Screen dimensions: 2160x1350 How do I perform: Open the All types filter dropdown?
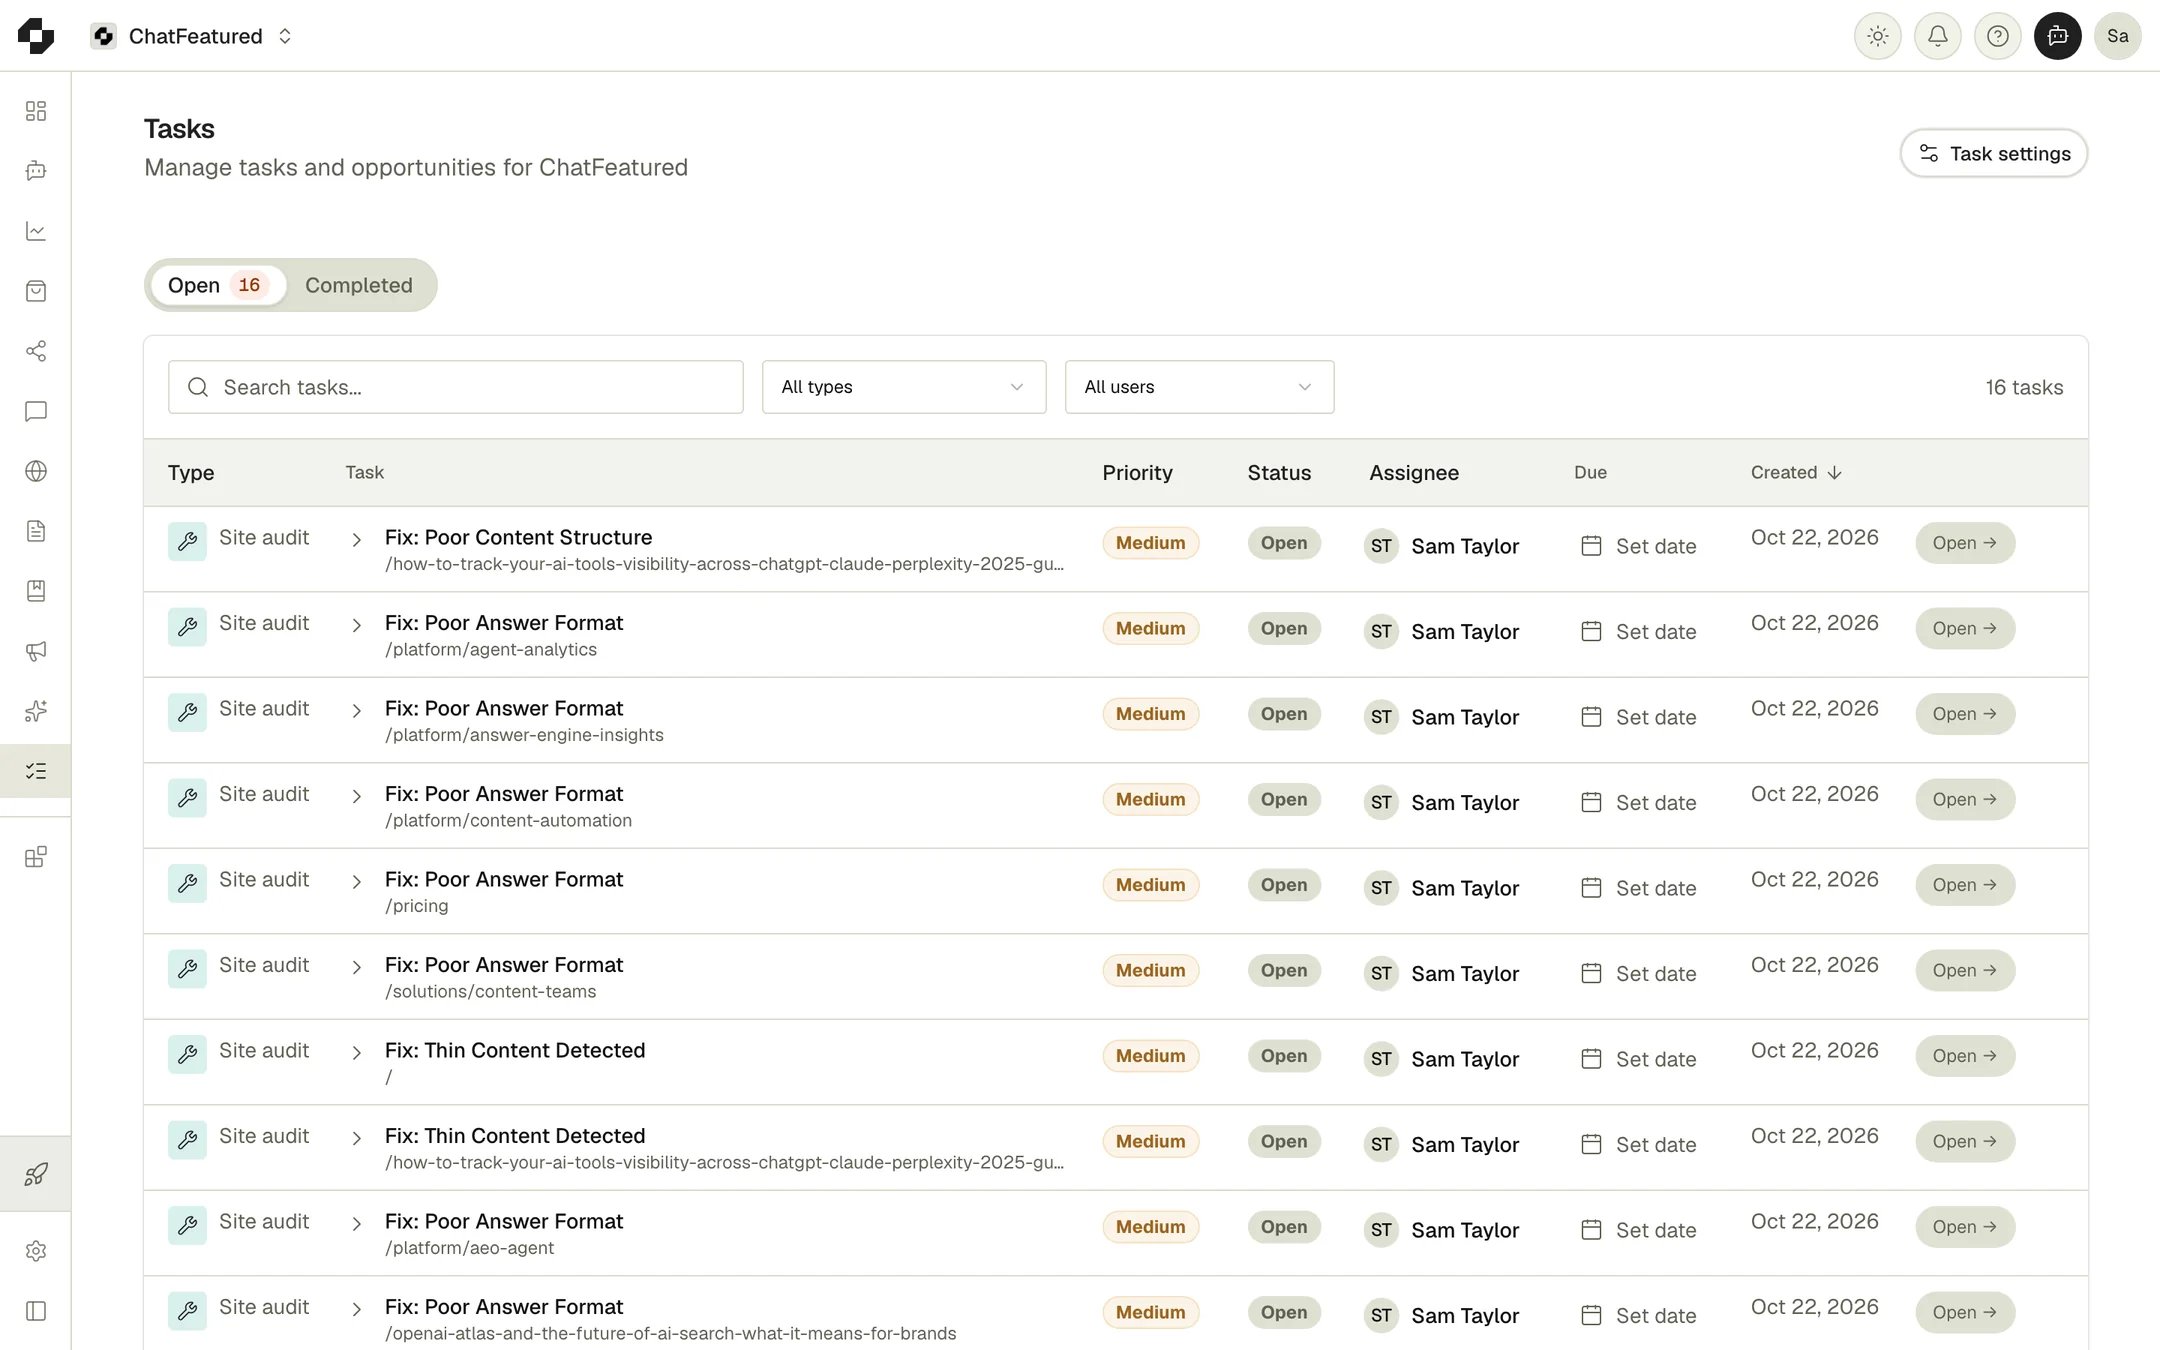click(904, 387)
